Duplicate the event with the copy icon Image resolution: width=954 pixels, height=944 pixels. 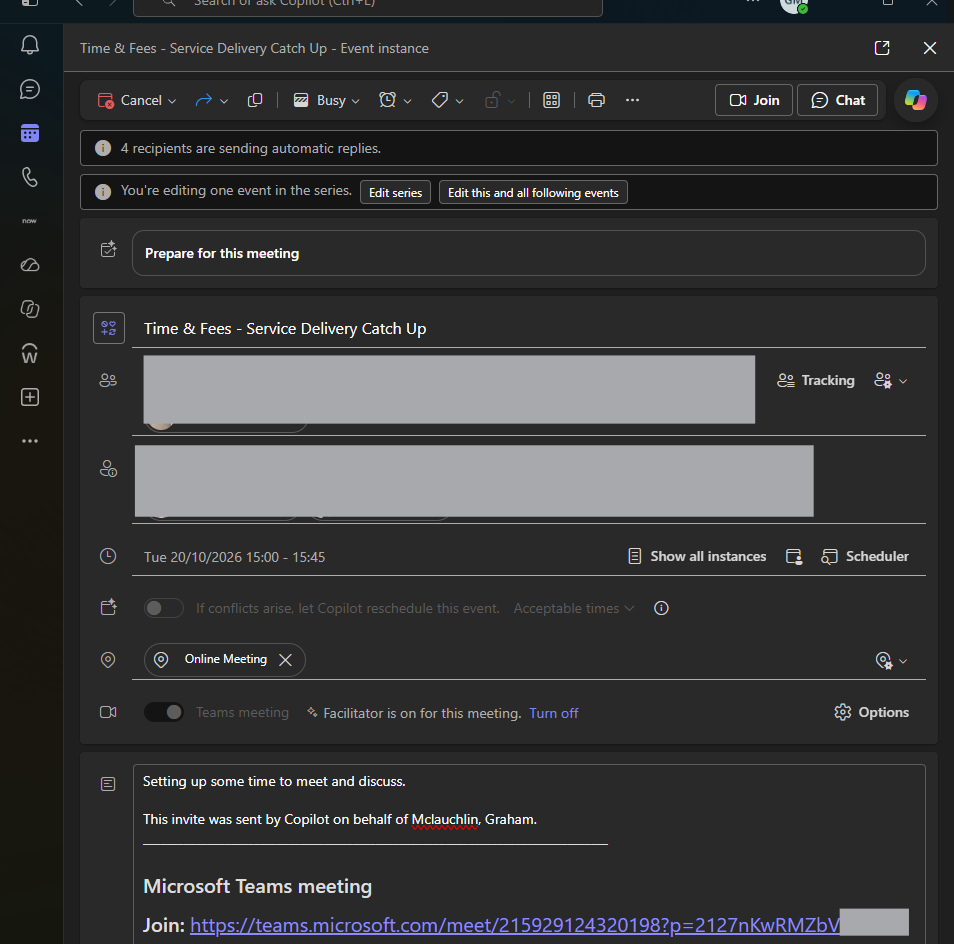point(255,100)
